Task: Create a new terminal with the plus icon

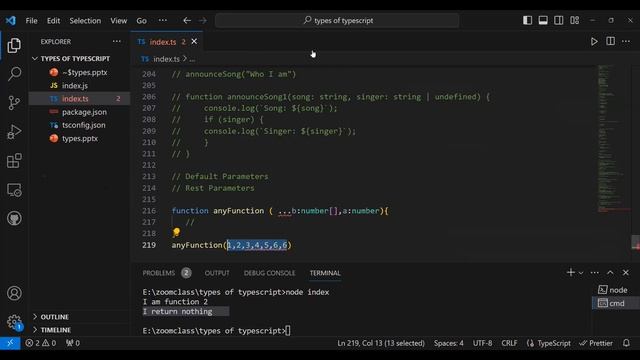Action: (x=571, y=272)
